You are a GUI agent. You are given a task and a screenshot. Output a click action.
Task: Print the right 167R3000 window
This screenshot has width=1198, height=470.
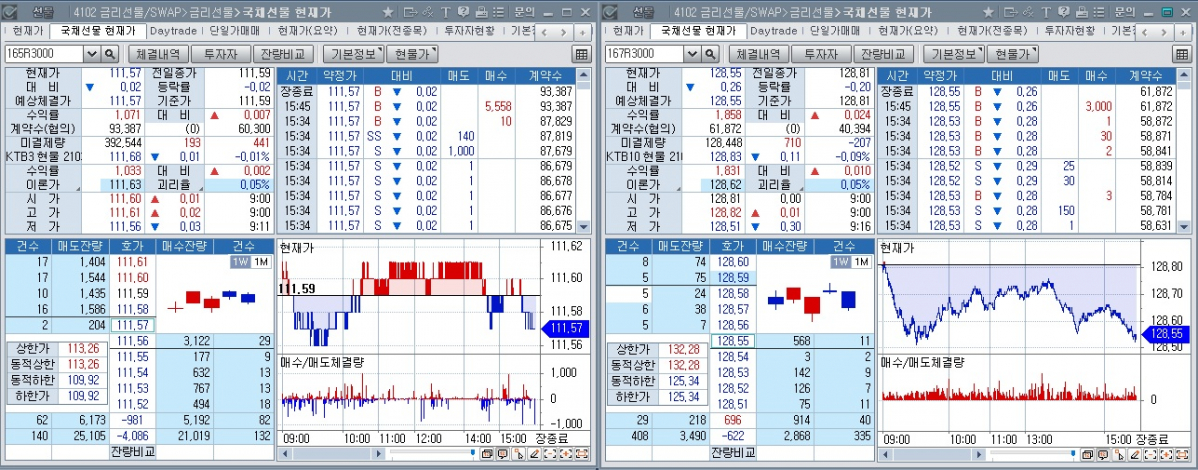[x=1081, y=12]
